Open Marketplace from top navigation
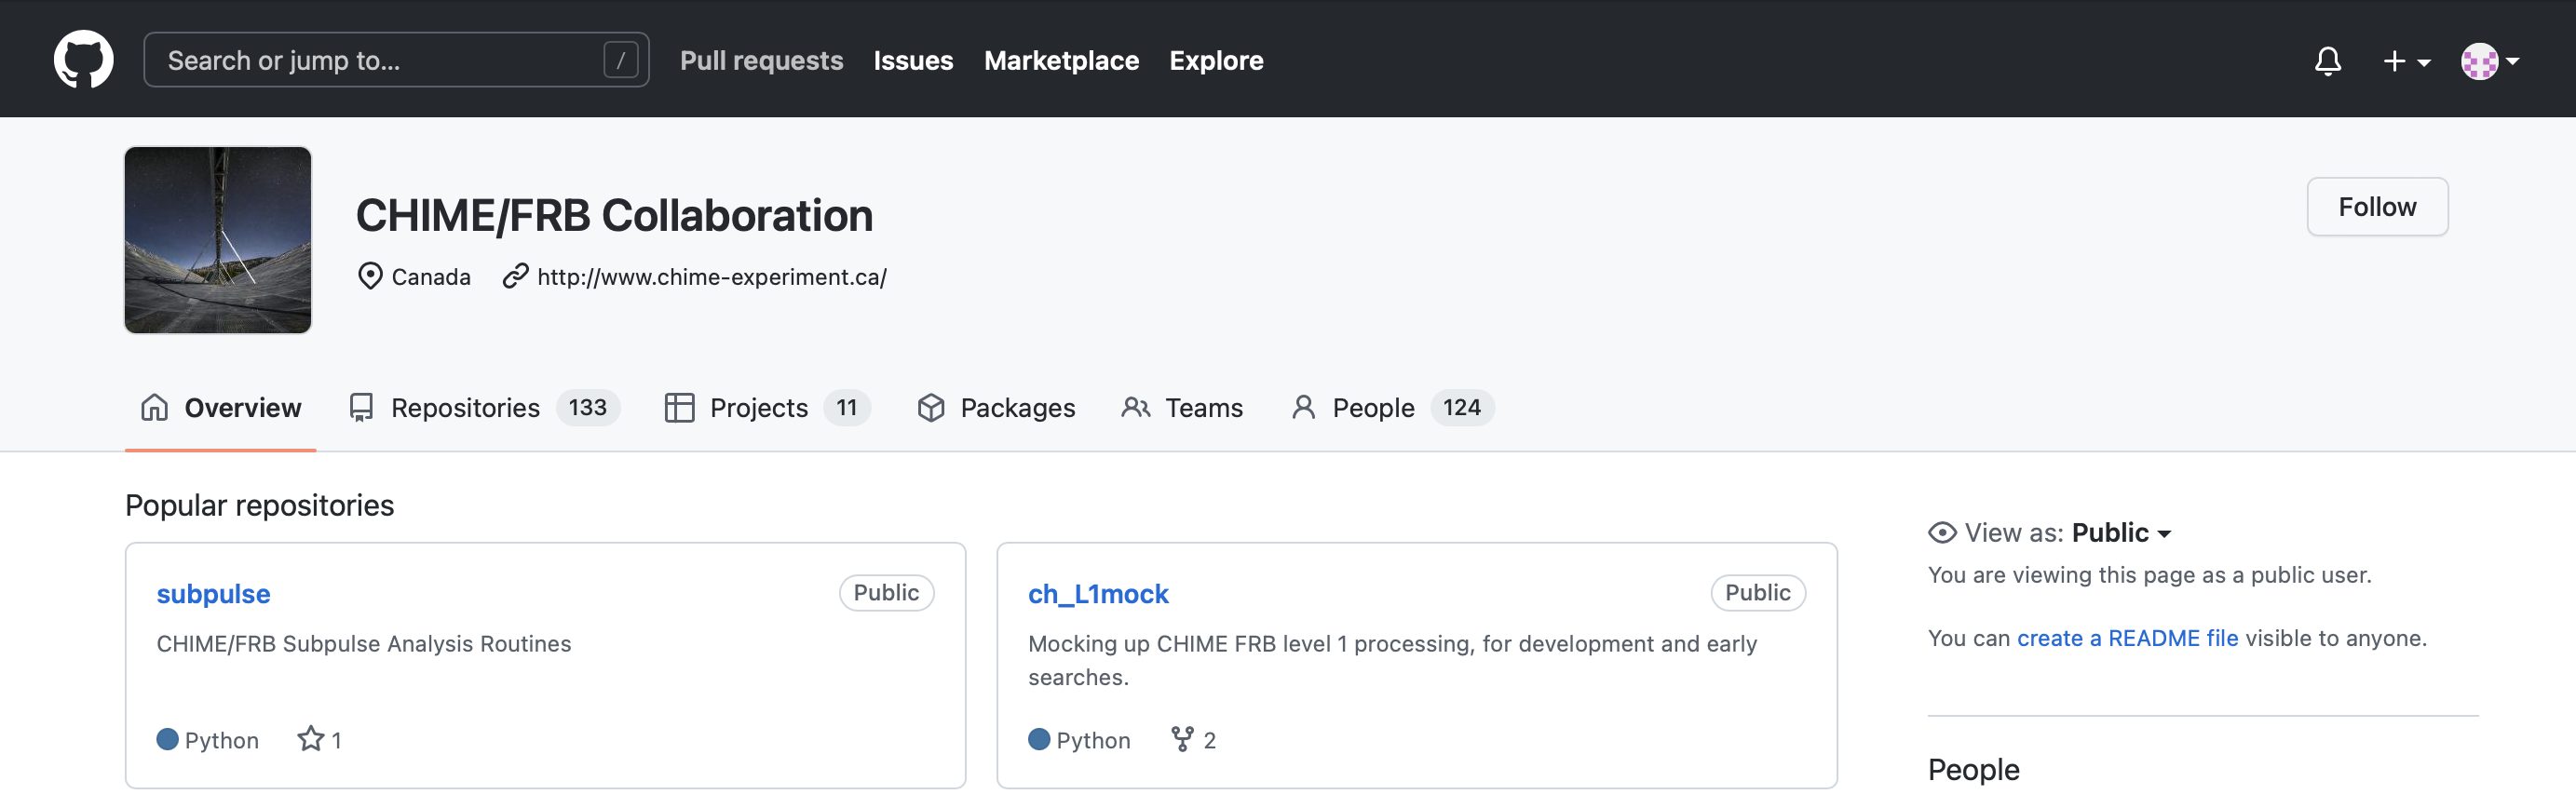Viewport: 2576px width, 808px height. point(1061,60)
